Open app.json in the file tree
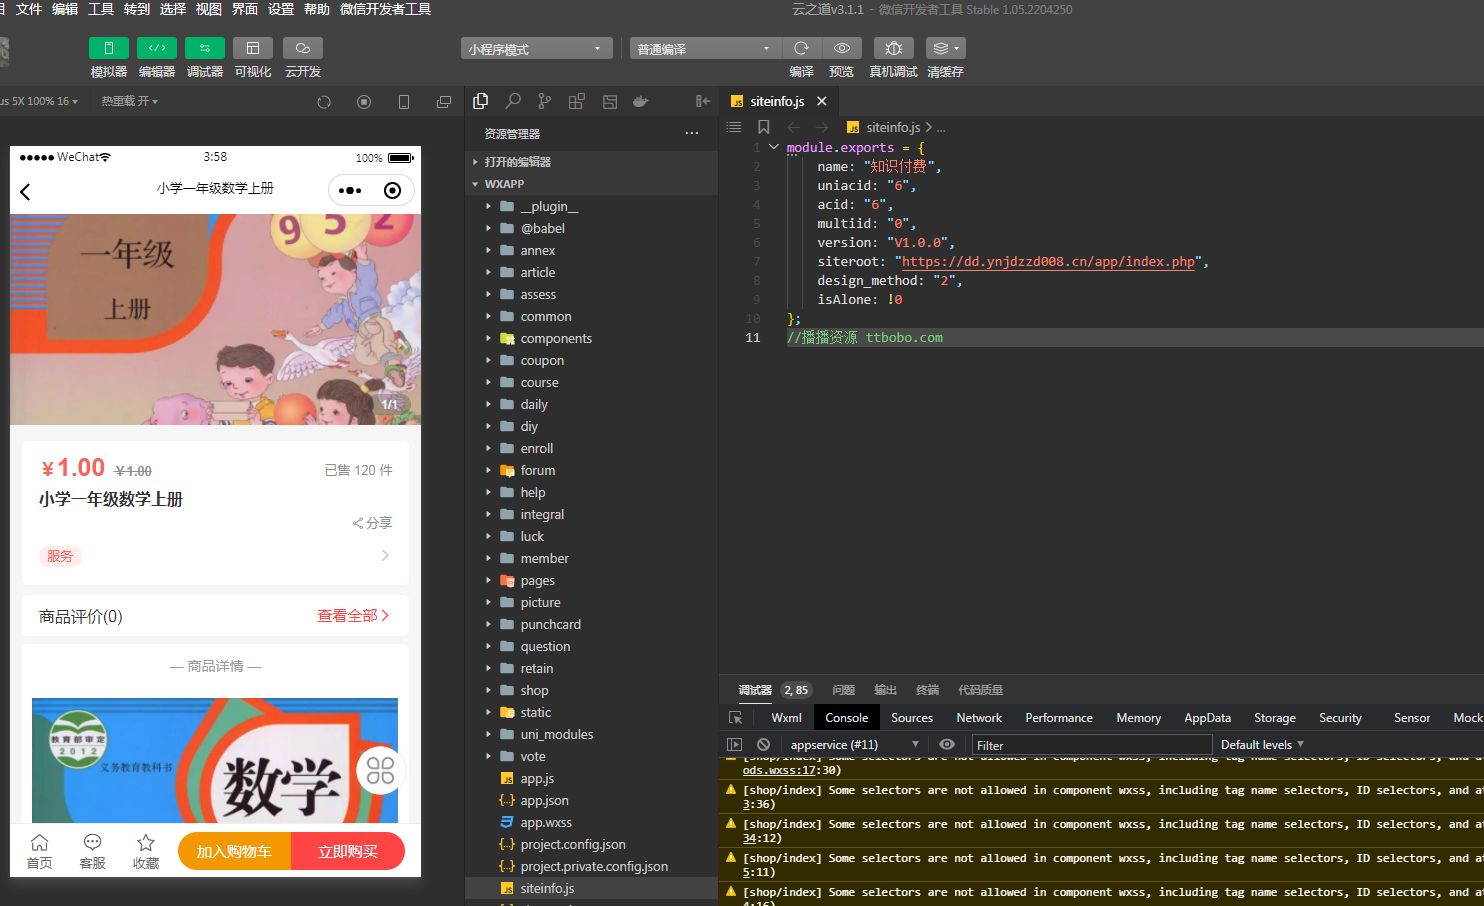 (592, 800)
